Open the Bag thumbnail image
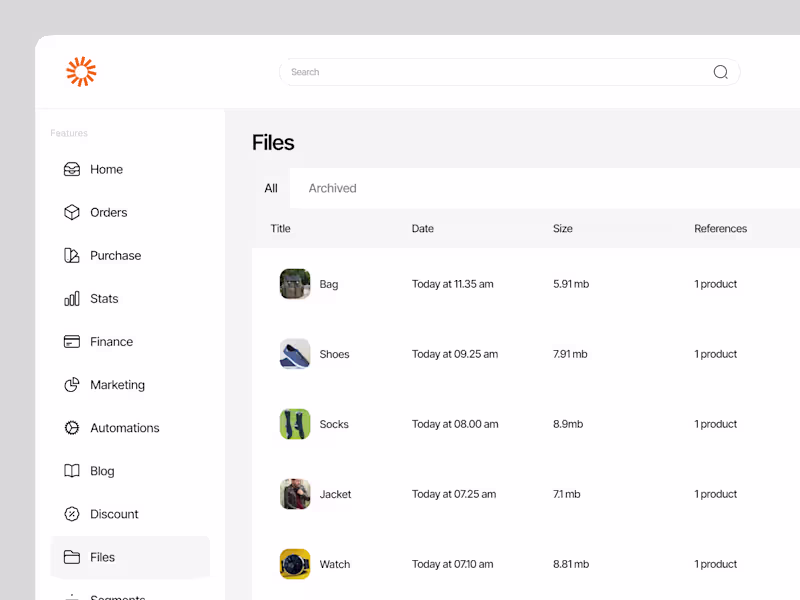 click(x=295, y=284)
